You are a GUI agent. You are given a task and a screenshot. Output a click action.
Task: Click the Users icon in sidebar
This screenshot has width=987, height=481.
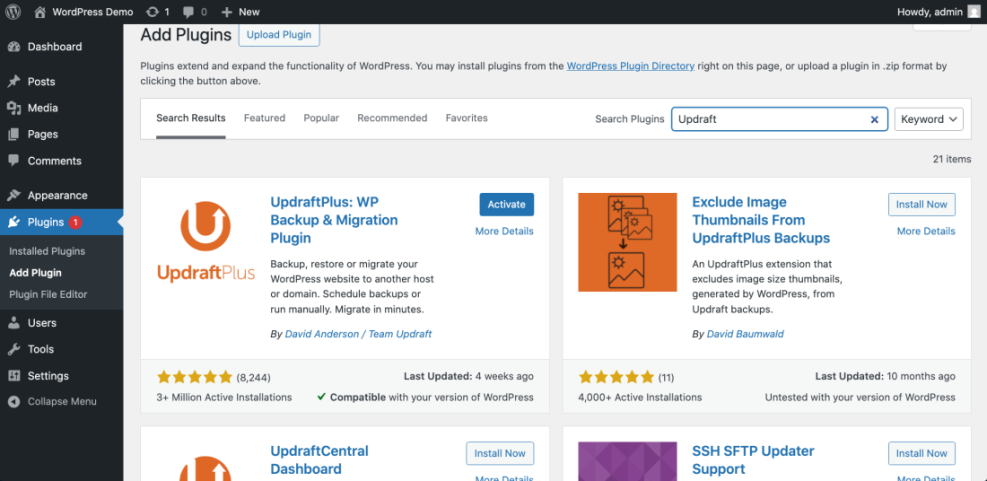14,323
